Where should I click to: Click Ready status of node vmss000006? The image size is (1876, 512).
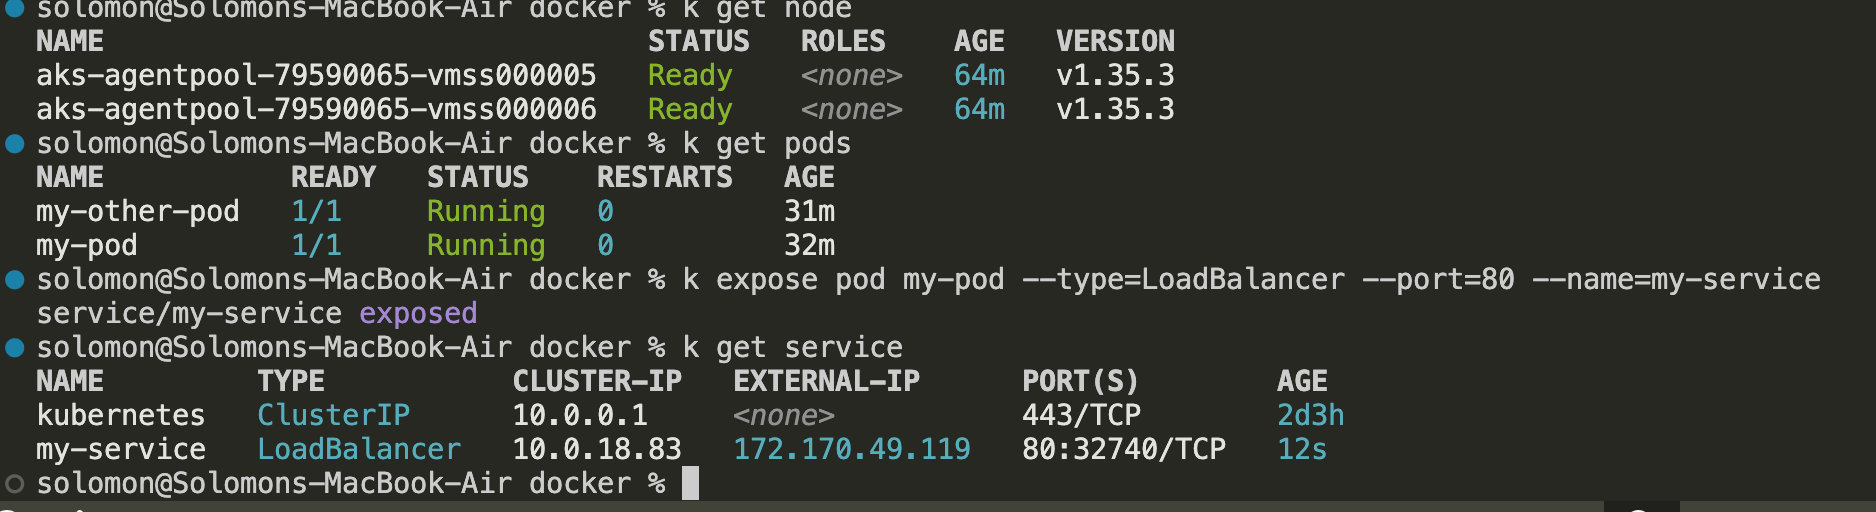(690, 110)
